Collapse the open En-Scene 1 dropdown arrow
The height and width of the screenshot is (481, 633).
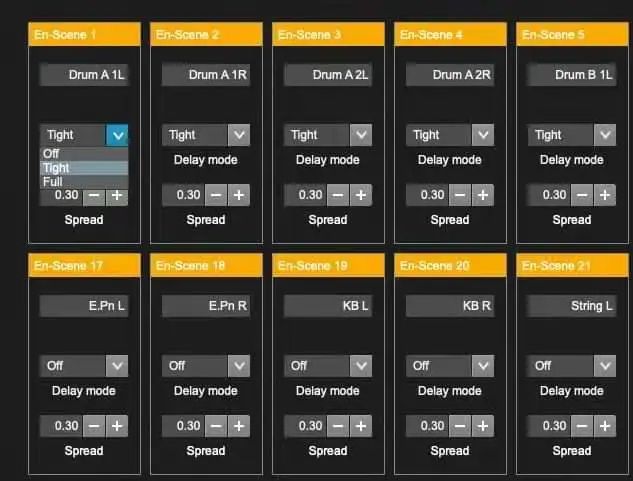point(116,135)
